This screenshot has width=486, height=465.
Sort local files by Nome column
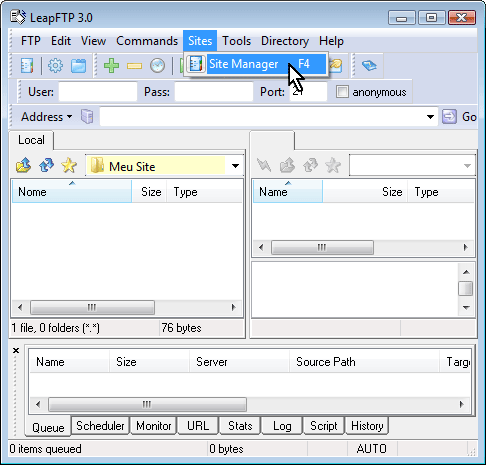[x=72, y=191]
